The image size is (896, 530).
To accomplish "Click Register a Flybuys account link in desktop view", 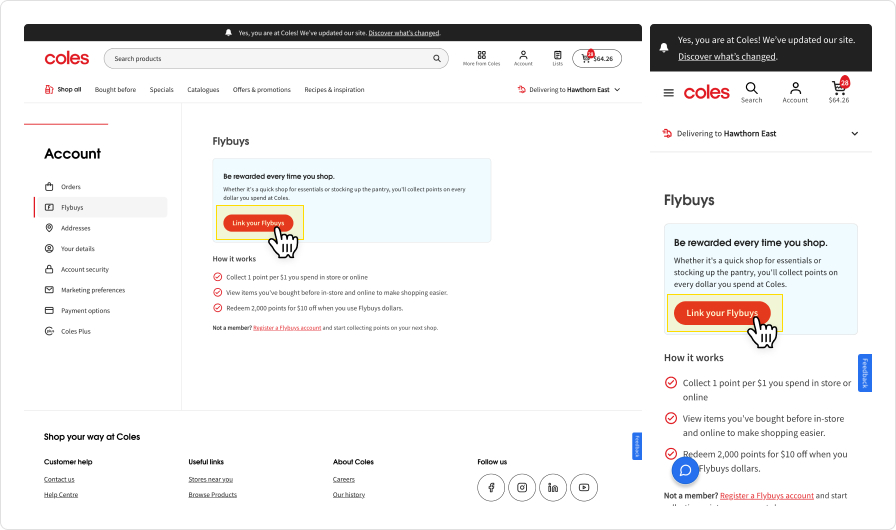I will coord(287,328).
